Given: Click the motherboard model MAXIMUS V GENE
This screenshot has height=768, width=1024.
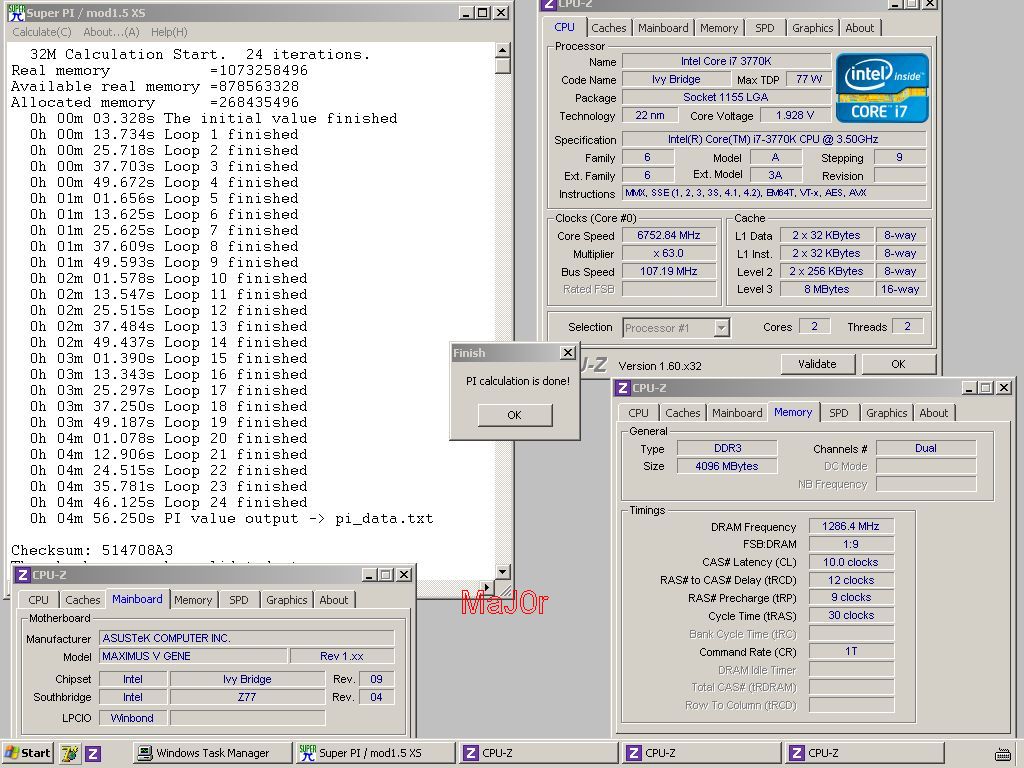Looking at the screenshot, I should [x=193, y=656].
